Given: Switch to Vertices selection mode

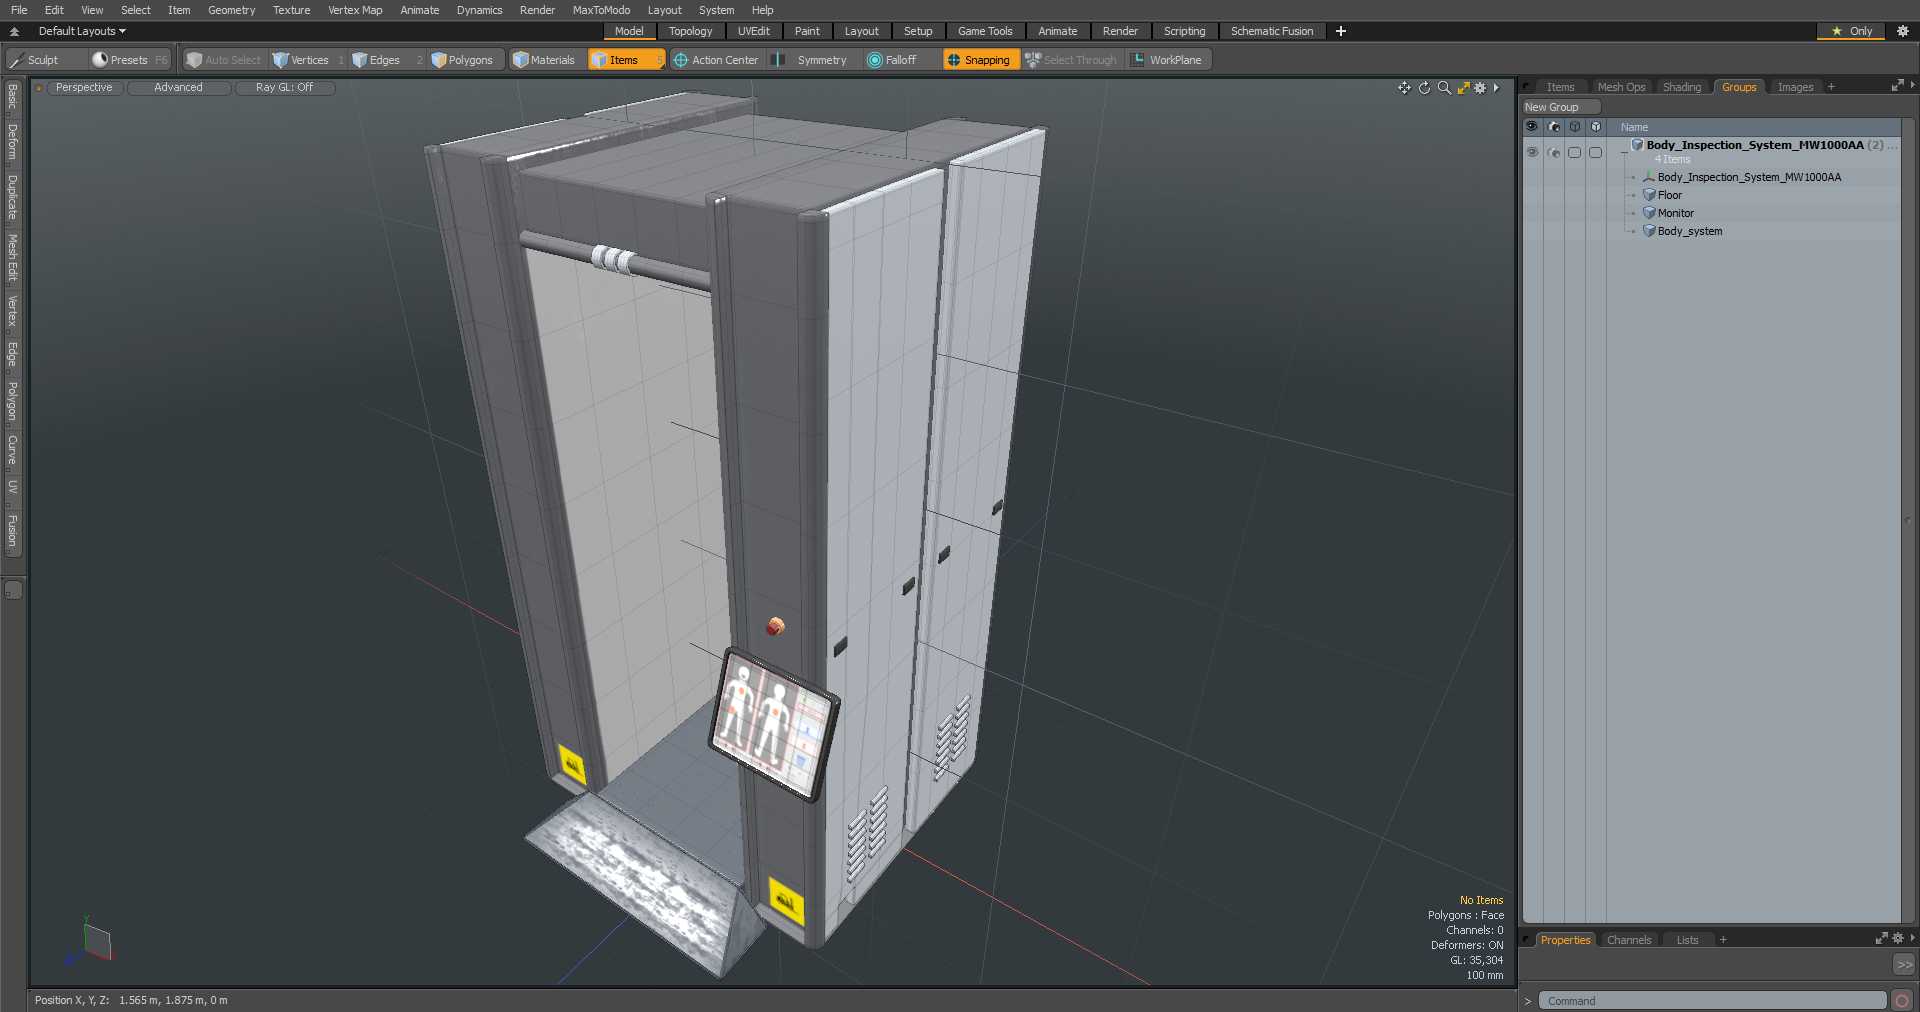Looking at the screenshot, I should click(x=301, y=60).
